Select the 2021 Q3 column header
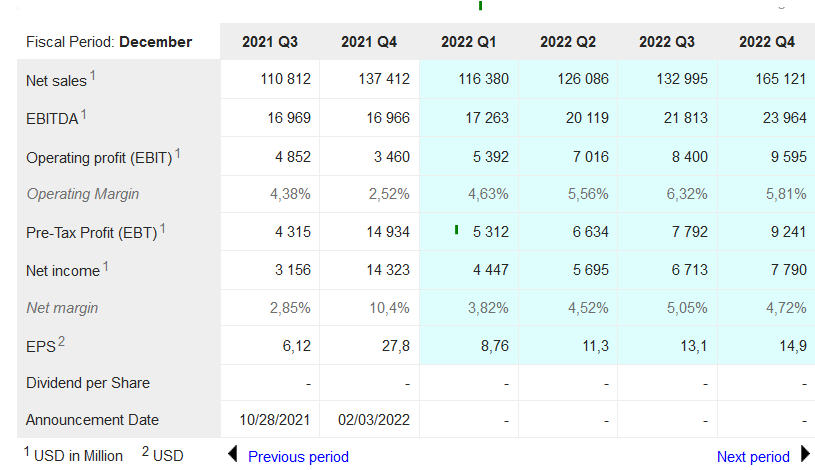 tap(270, 42)
